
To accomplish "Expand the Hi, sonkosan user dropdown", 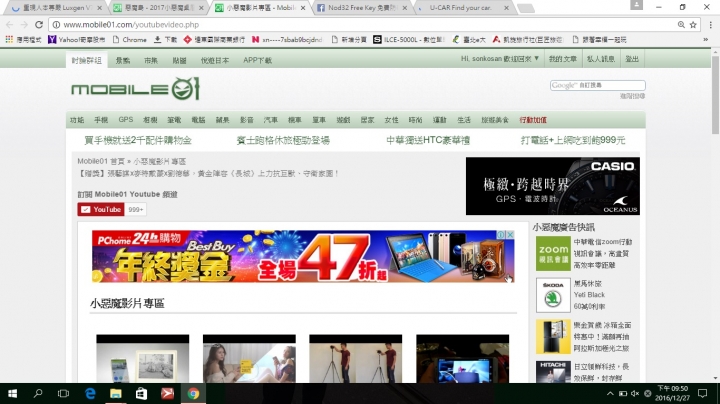I will coord(500,59).
